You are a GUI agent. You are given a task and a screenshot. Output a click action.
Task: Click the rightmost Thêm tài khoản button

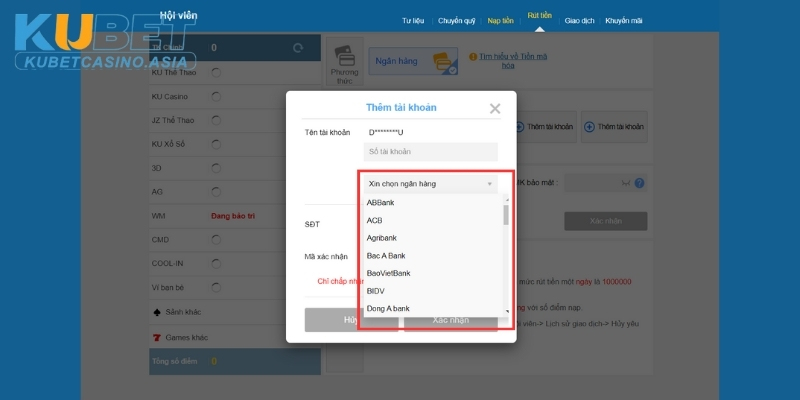(x=614, y=127)
